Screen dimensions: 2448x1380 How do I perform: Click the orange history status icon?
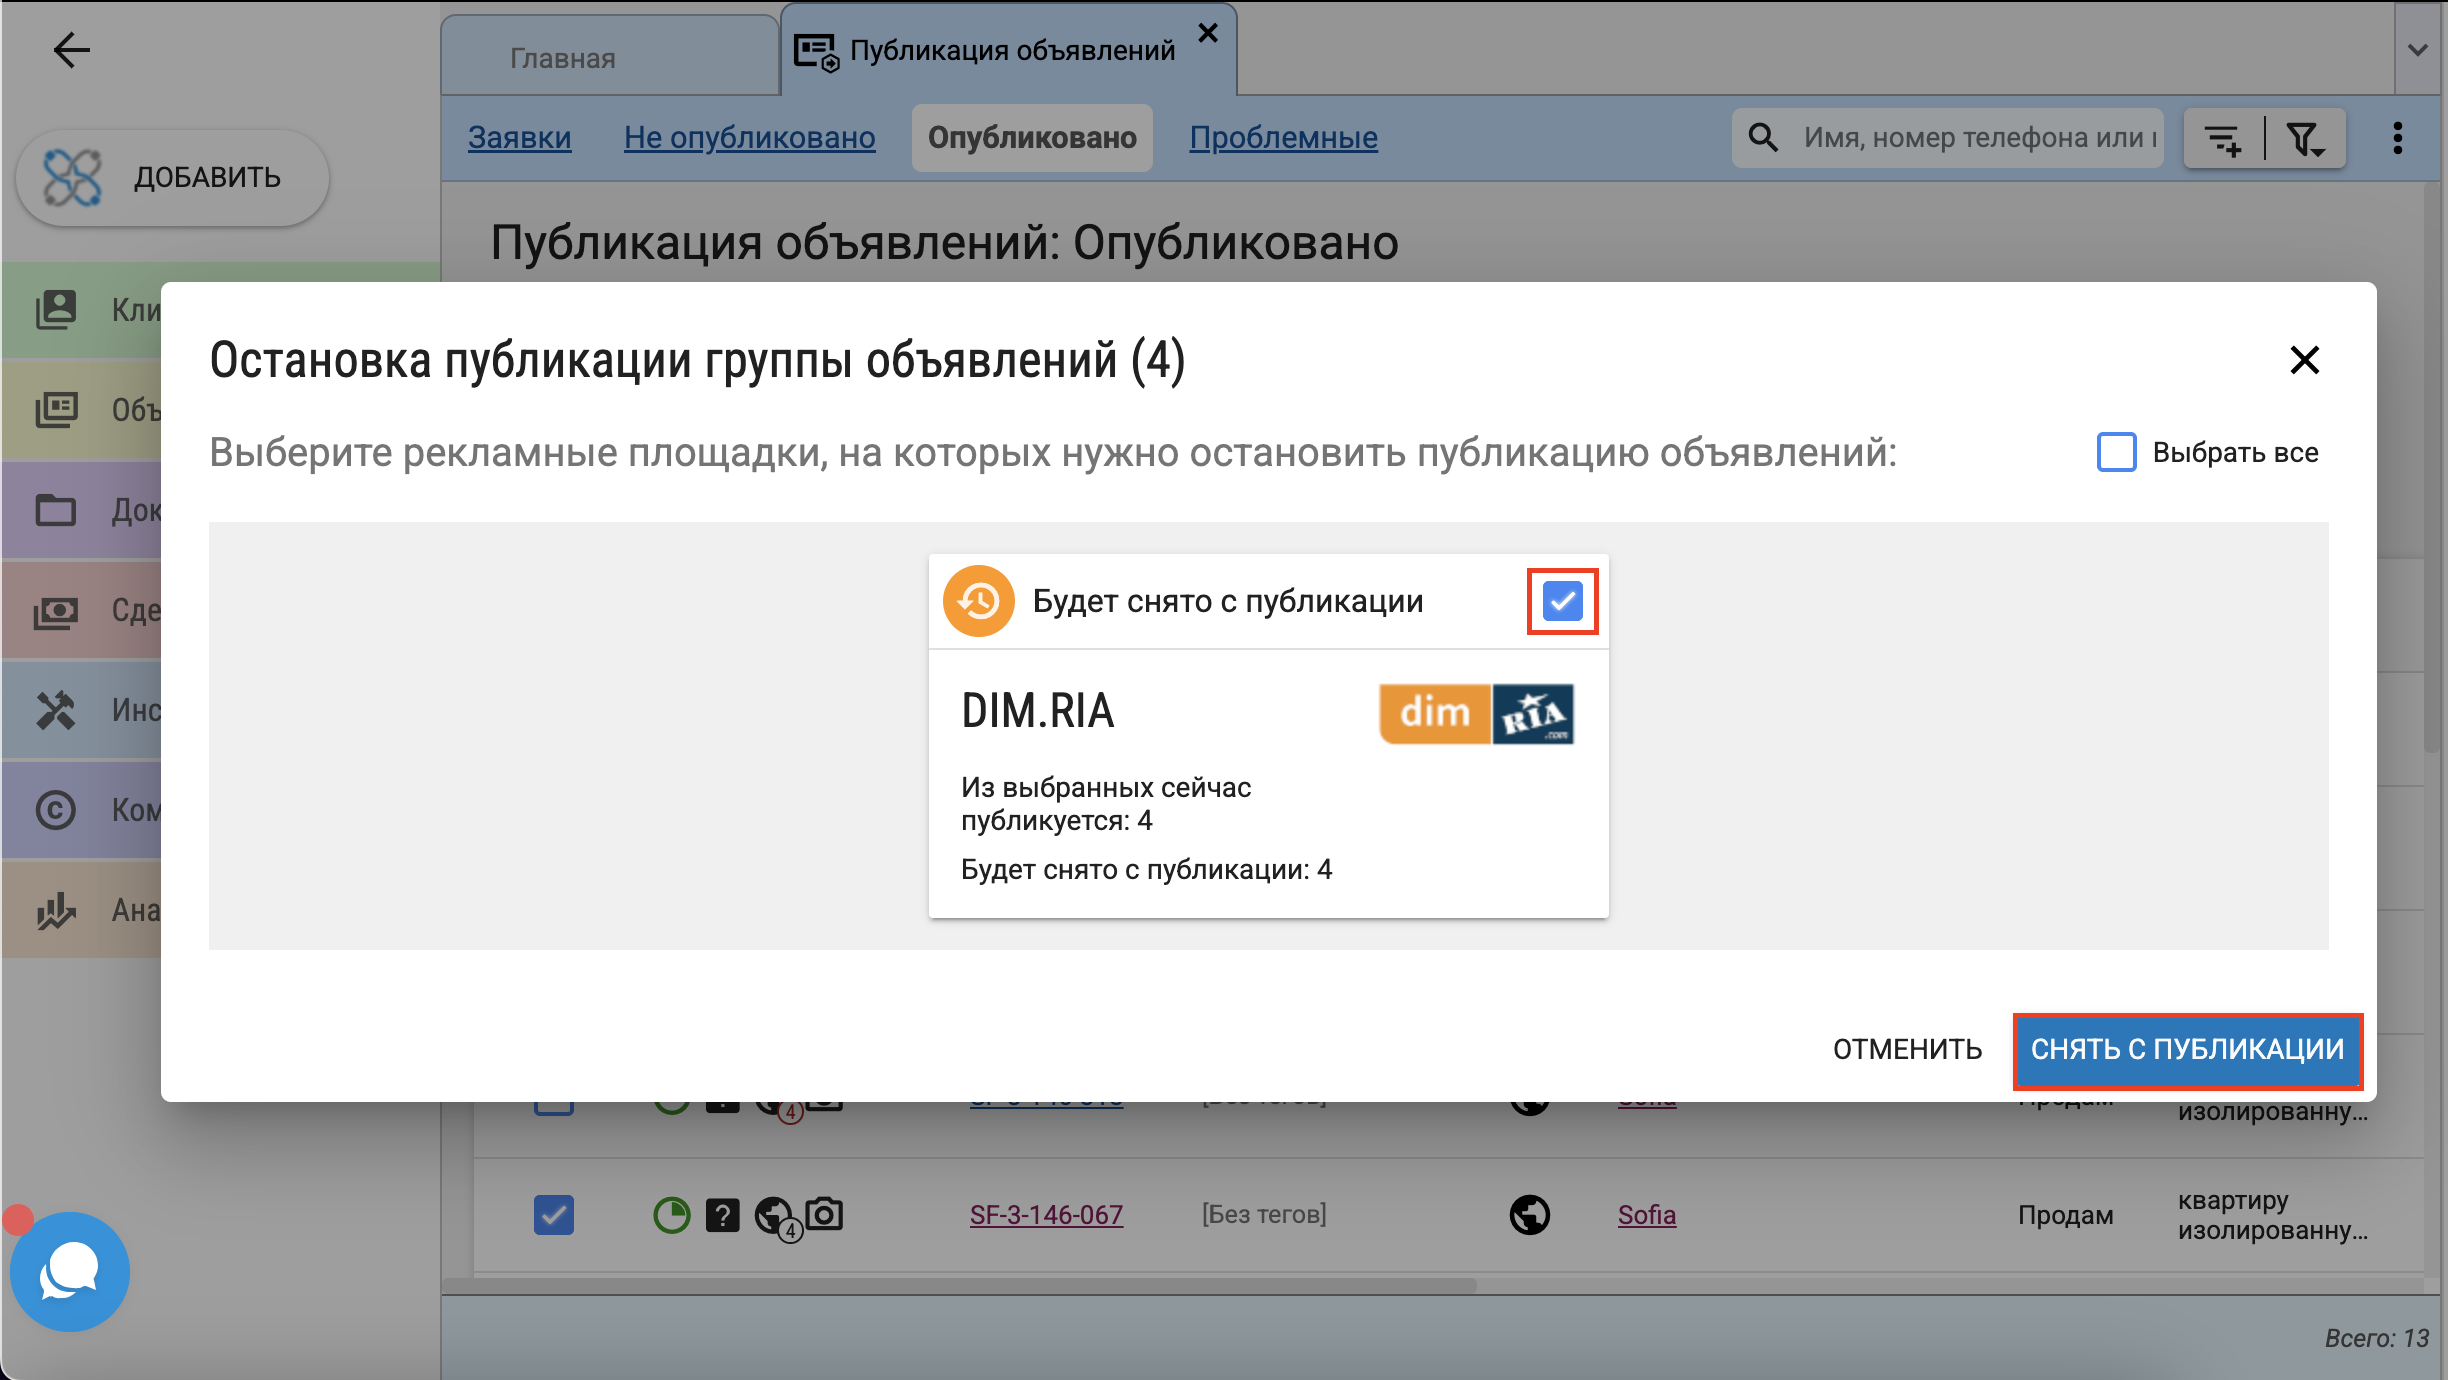(x=978, y=601)
